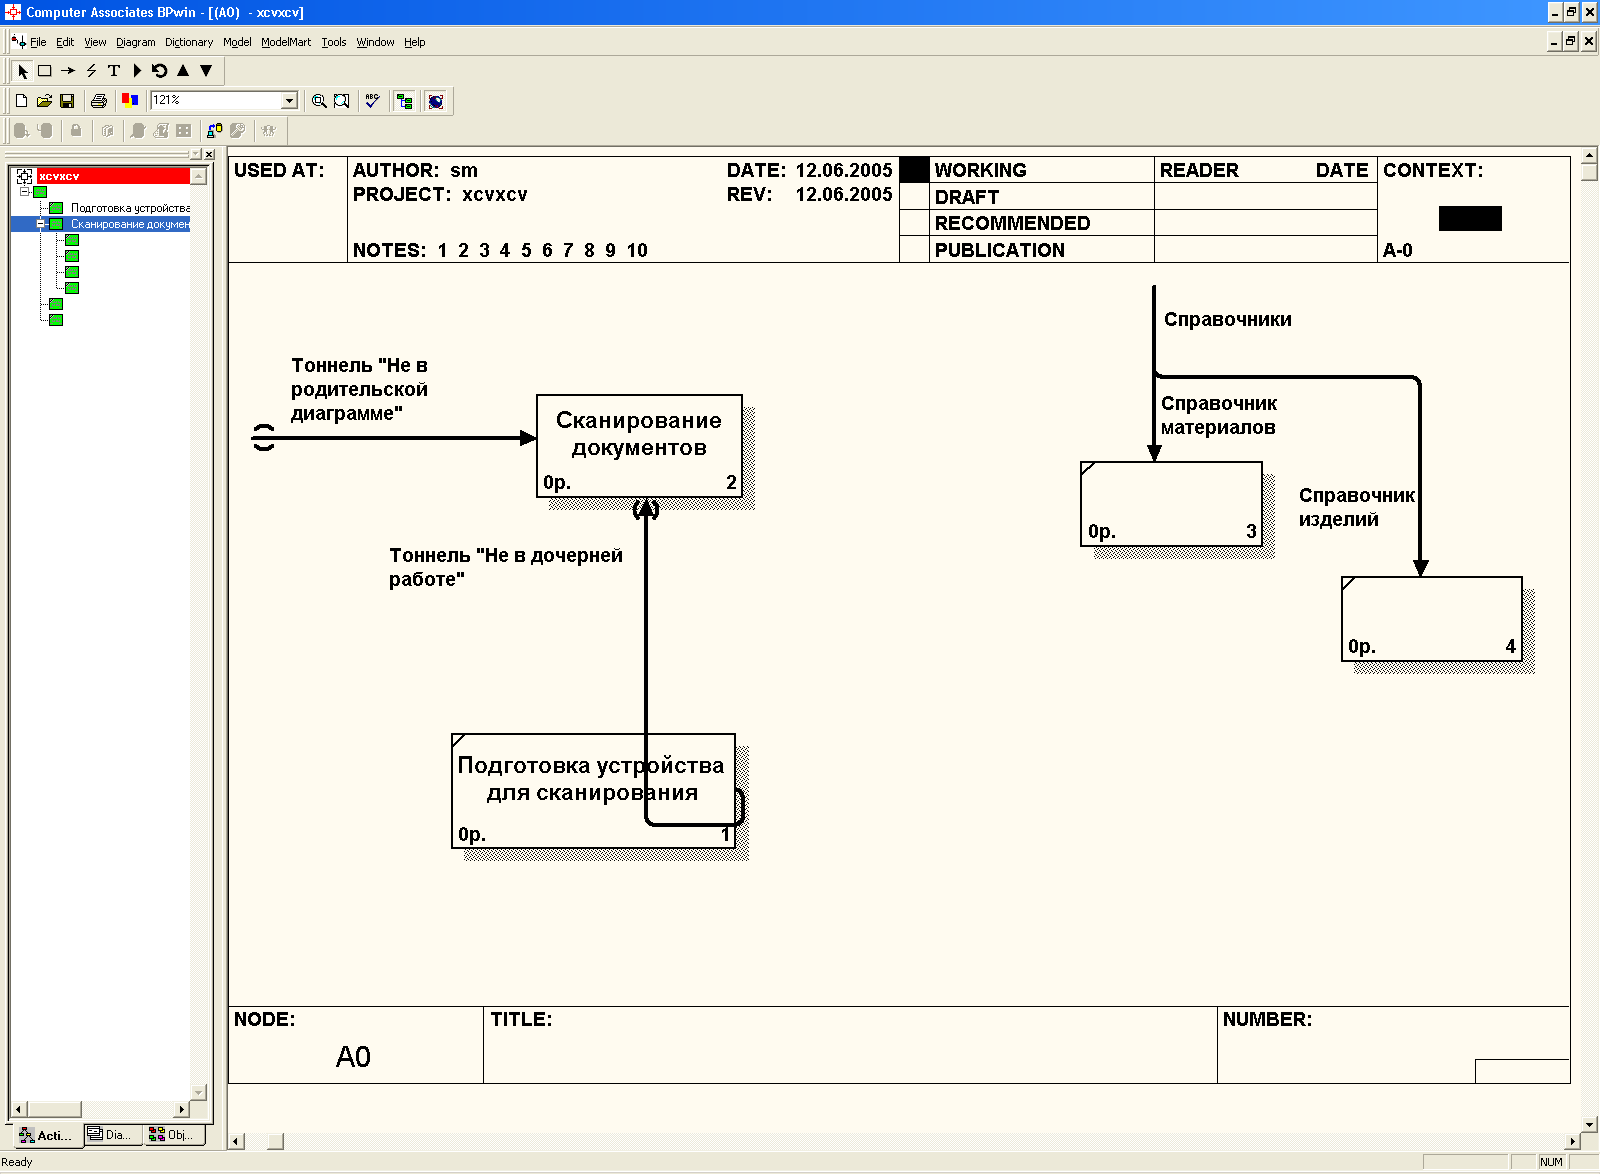The width and height of the screenshot is (1600, 1174).
Task: Open the Edit menu
Action: pyautogui.click(x=65, y=42)
